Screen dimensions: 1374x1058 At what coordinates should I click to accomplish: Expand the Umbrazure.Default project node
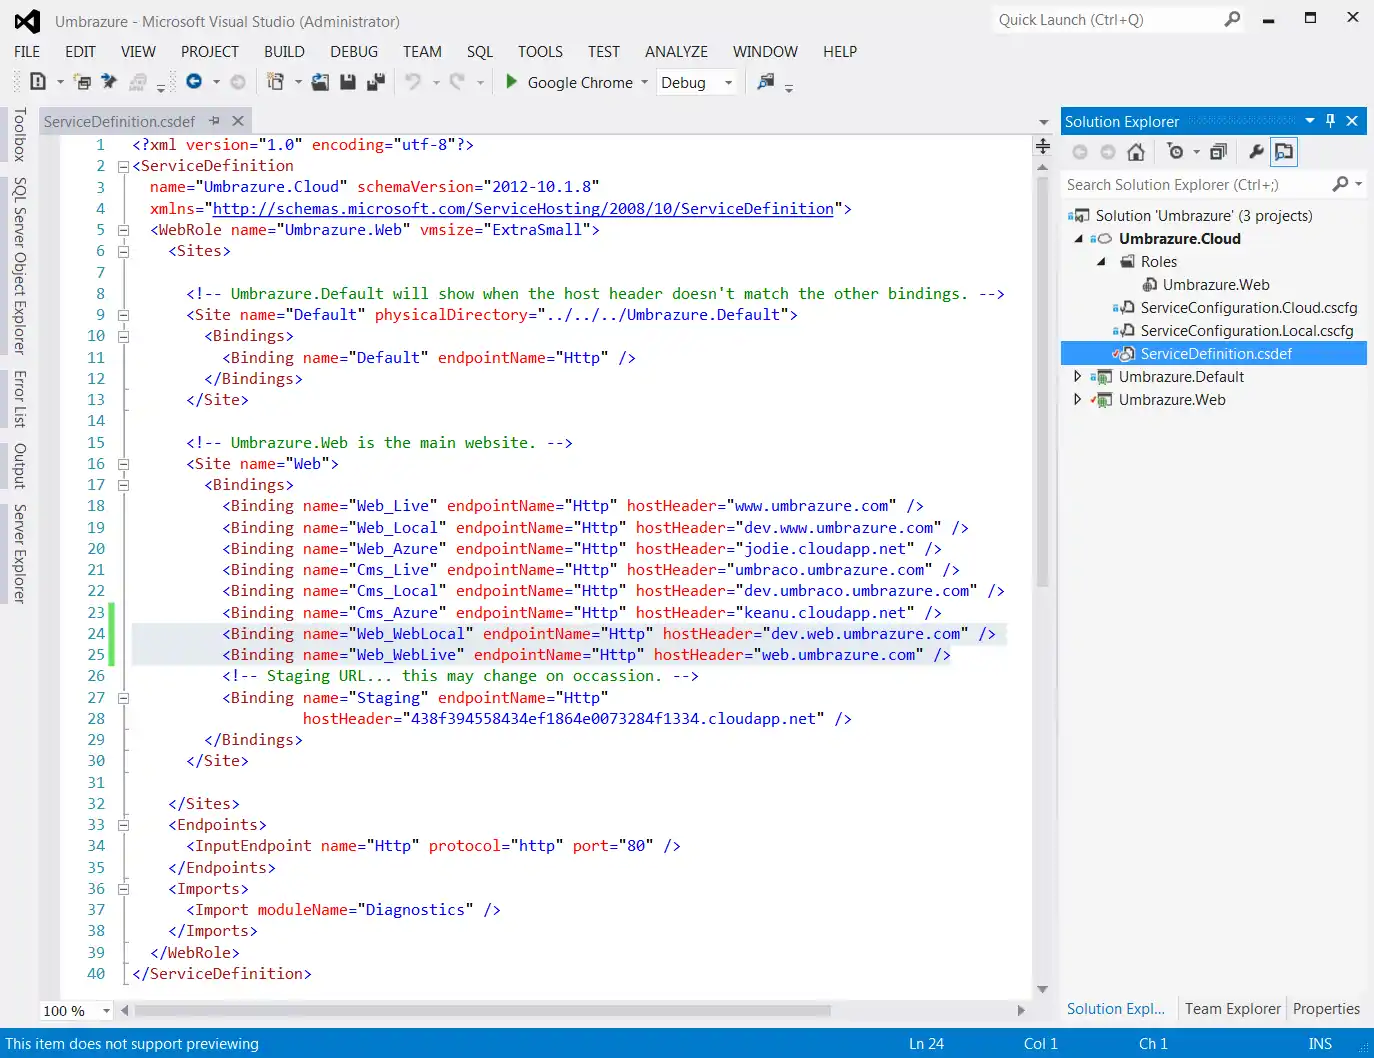tap(1078, 377)
